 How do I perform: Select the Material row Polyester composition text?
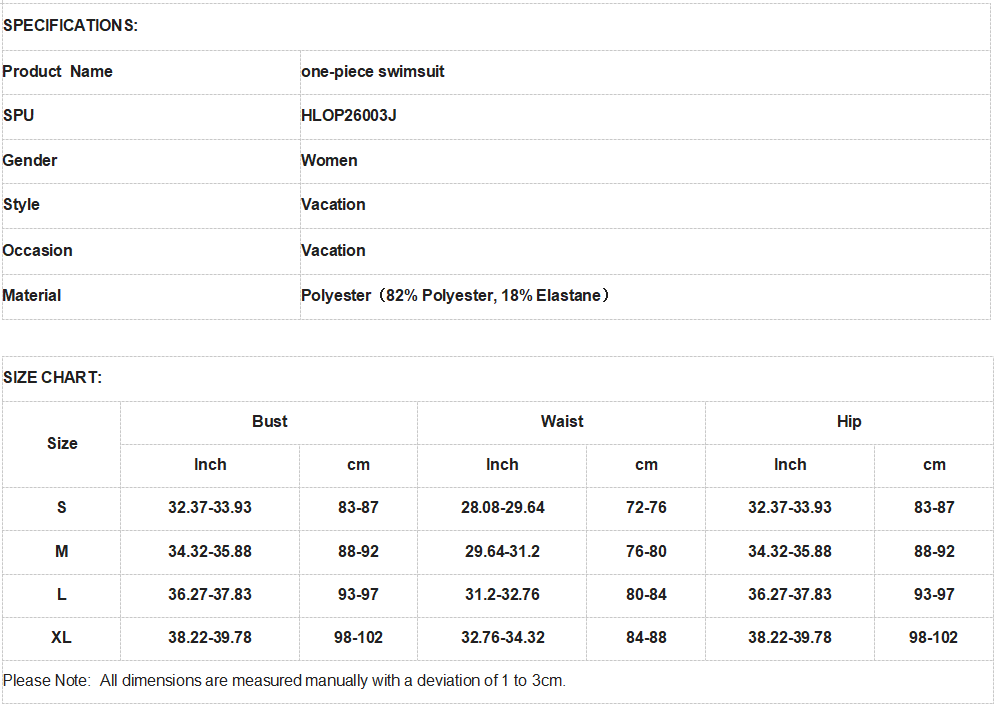pos(455,295)
